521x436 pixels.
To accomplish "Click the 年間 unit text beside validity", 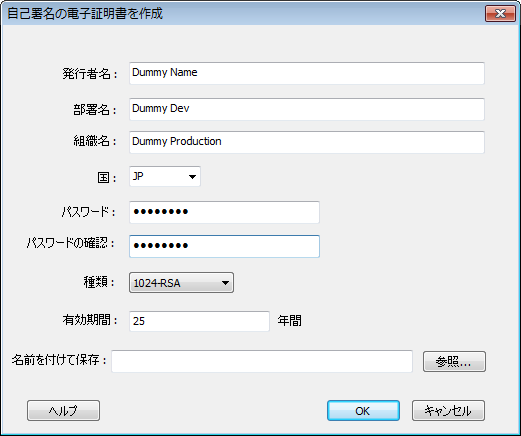I will pyautogui.click(x=289, y=321).
